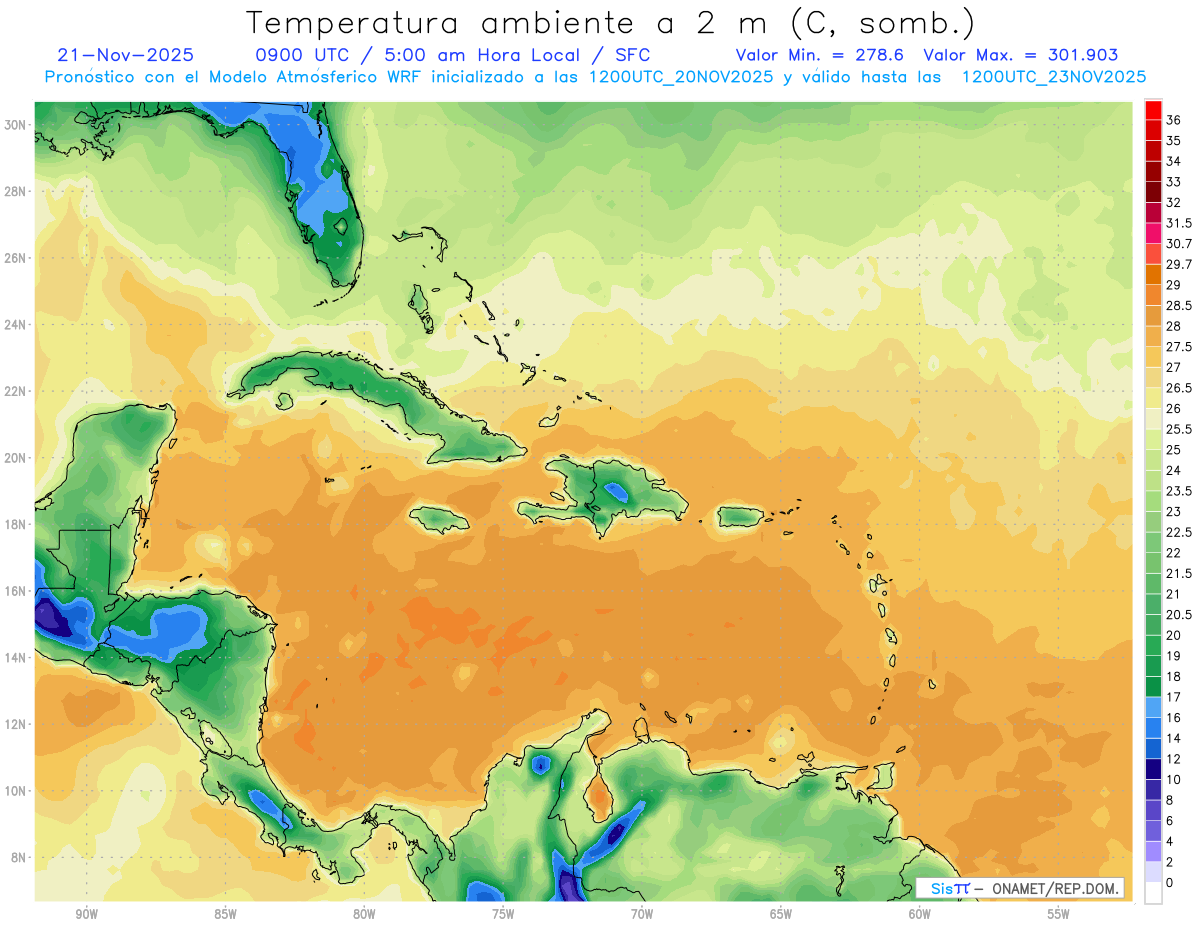Click the bottom white colorbar swatch below 0
This screenshot has width=1200, height=927.
point(1153,894)
